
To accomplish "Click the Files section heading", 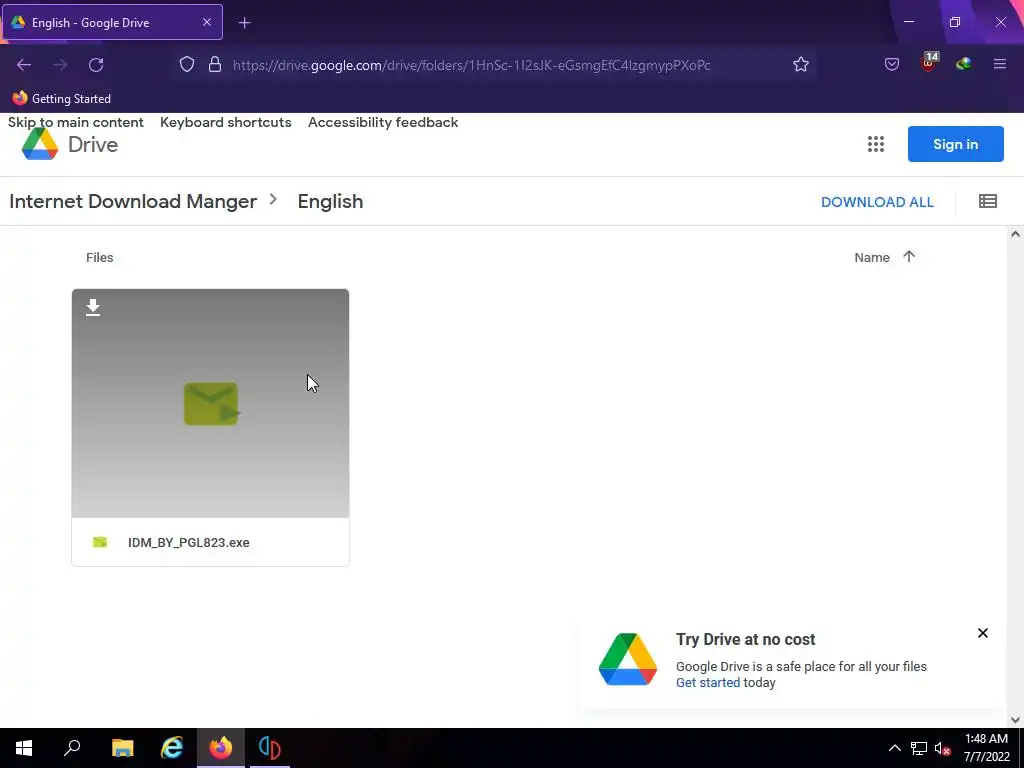I will click(99, 257).
